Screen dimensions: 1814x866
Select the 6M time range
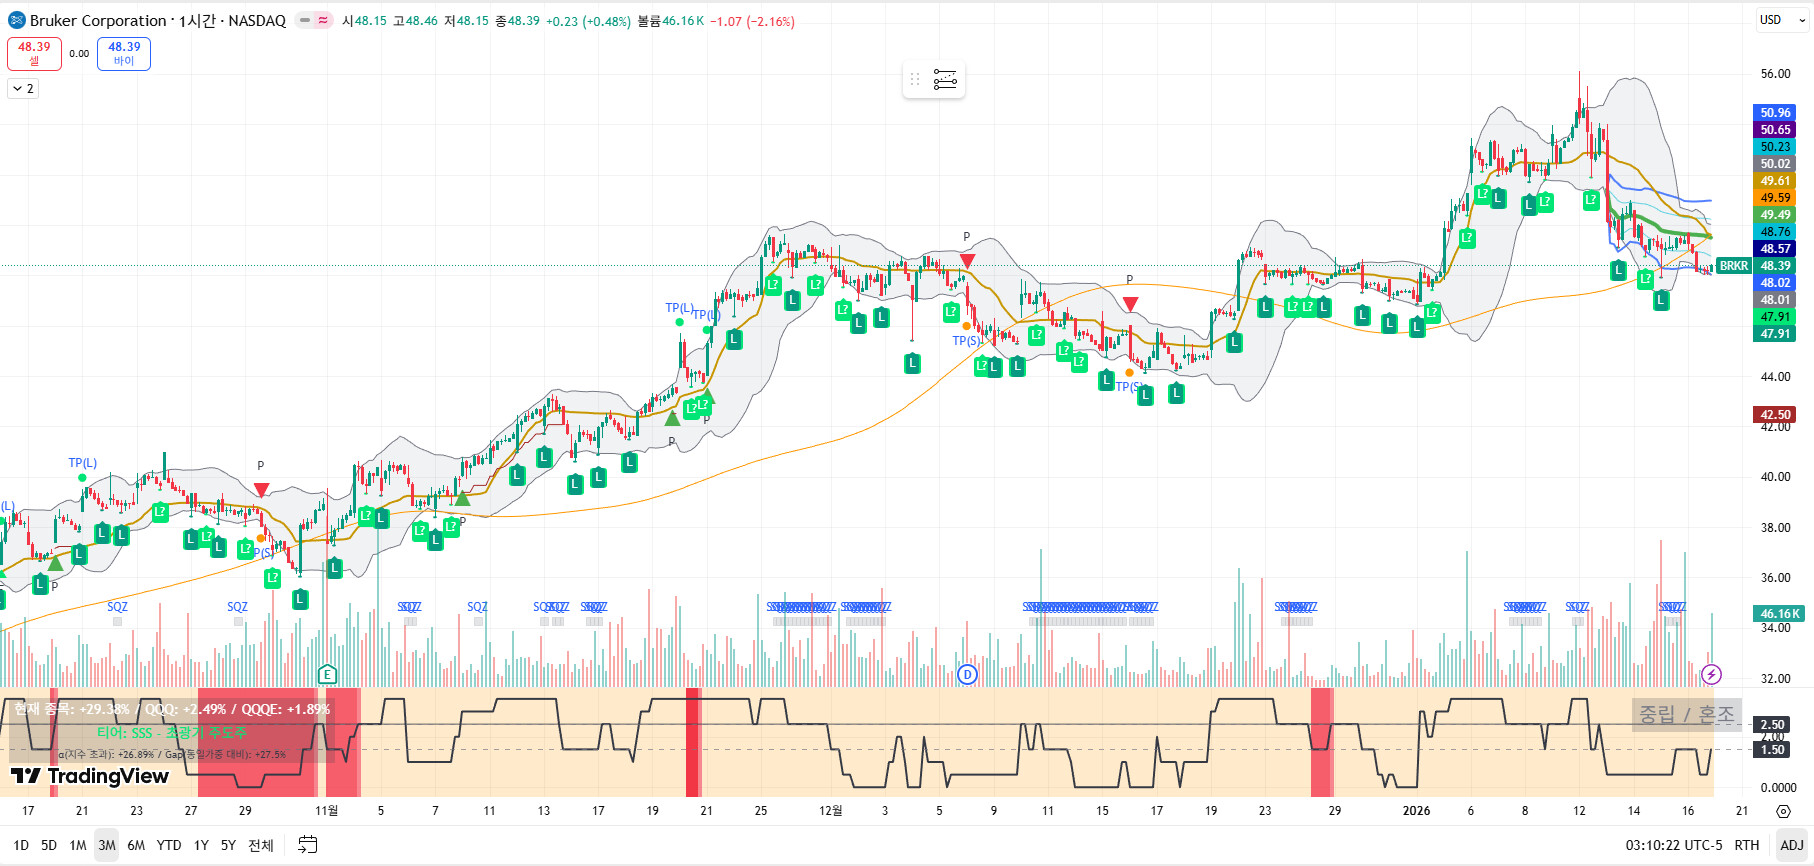click(137, 845)
